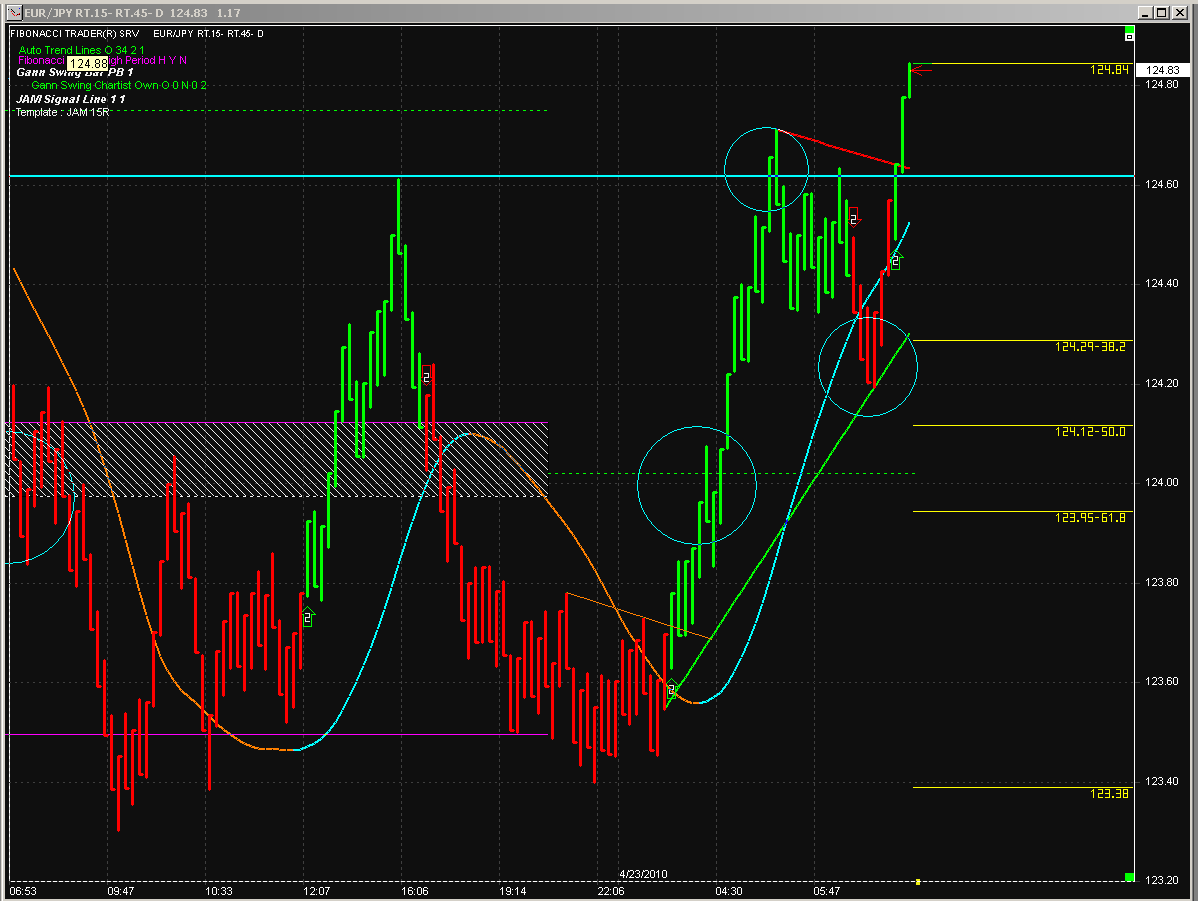Click the FIBONACCI TRADER(R) SRV header text
1198x901 pixels.
75,34
